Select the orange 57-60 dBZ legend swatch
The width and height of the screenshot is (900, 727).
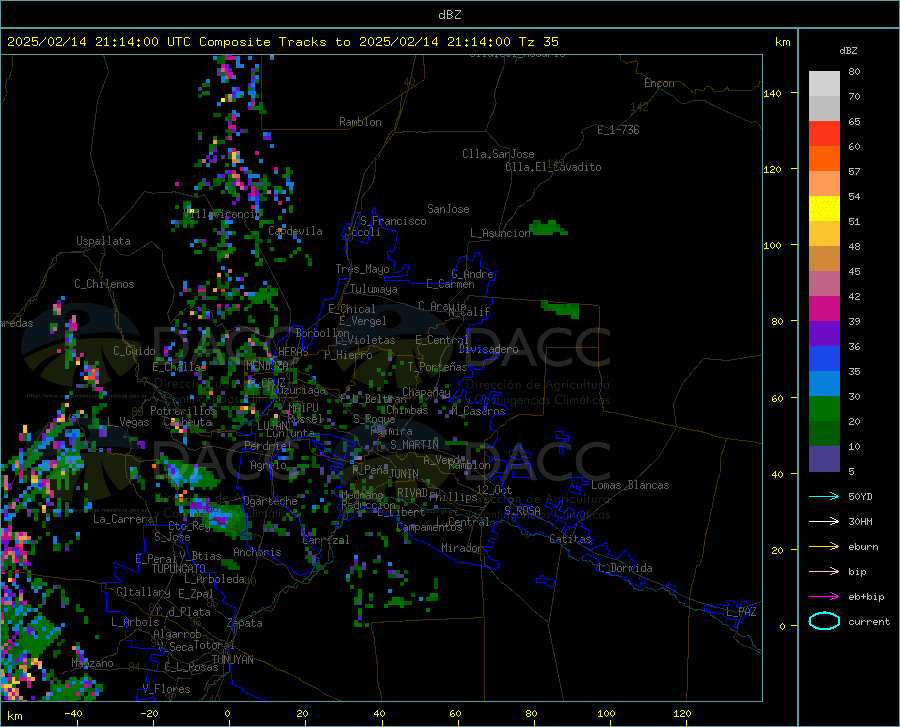[x=824, y=159]
